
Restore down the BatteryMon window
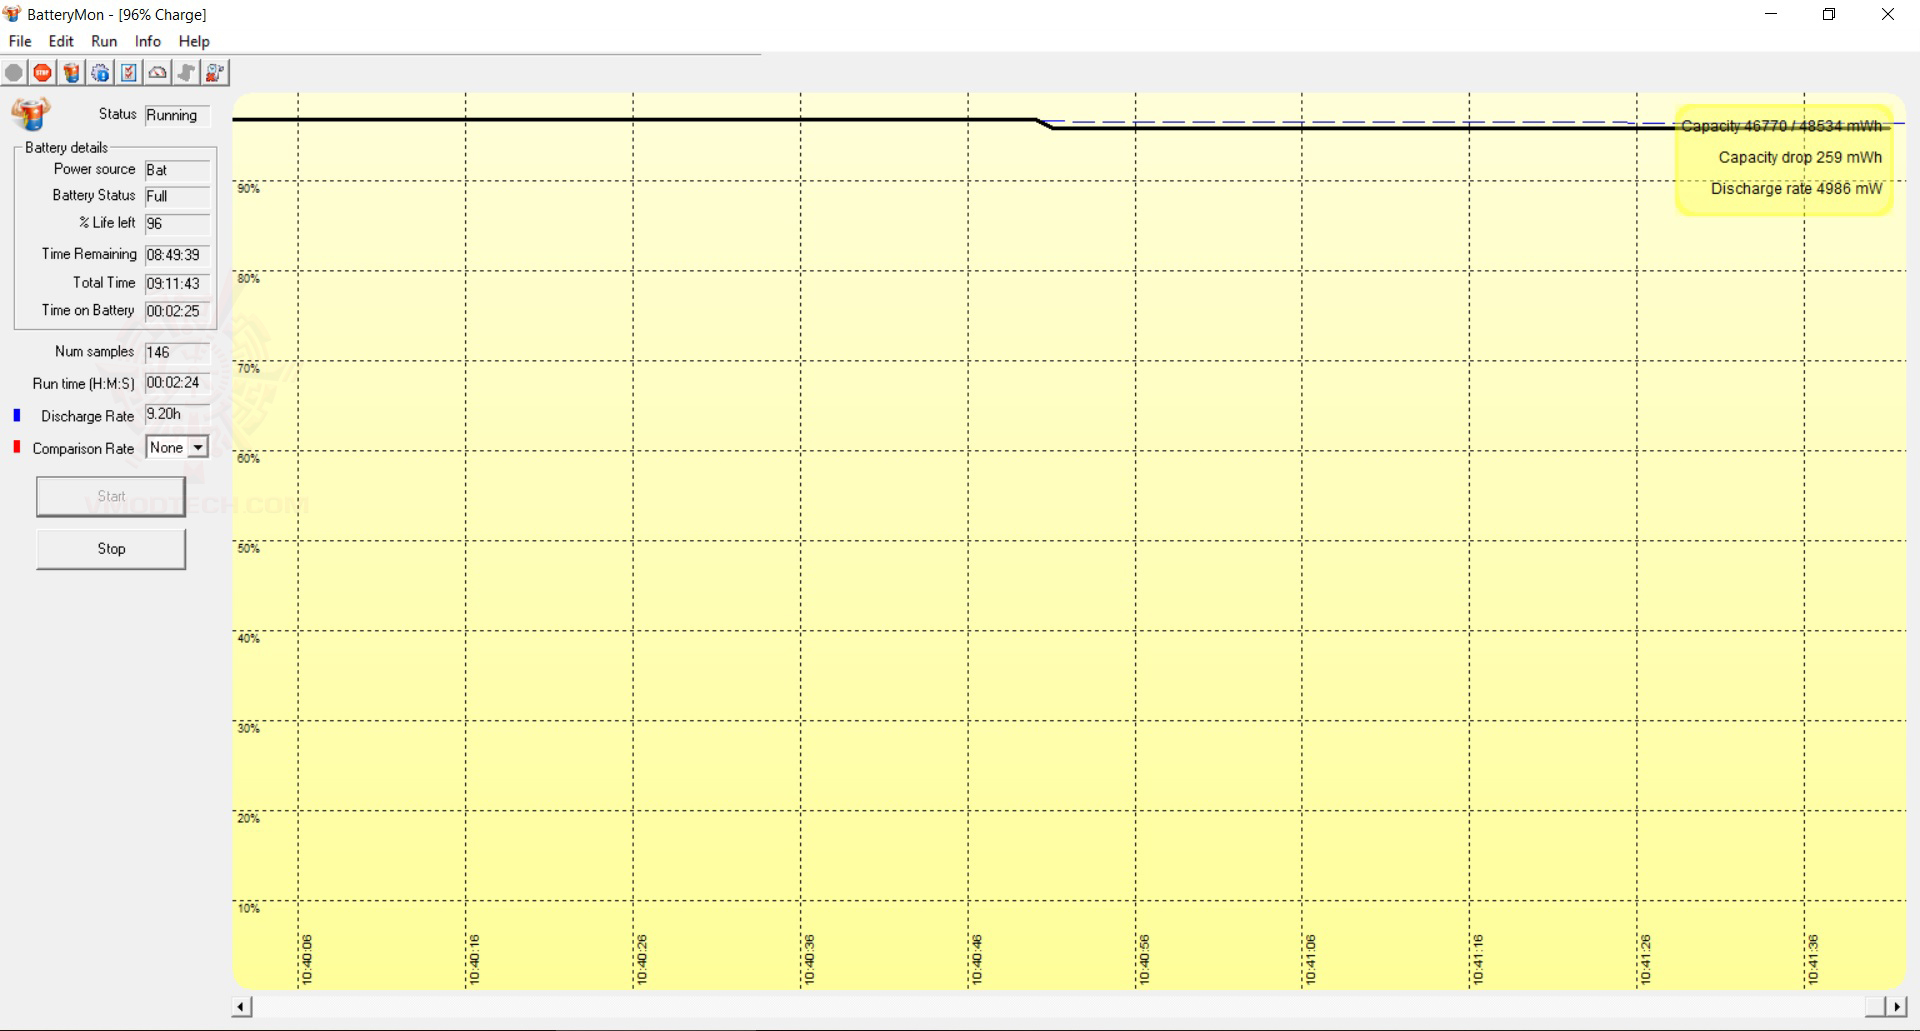(1829, 14)
